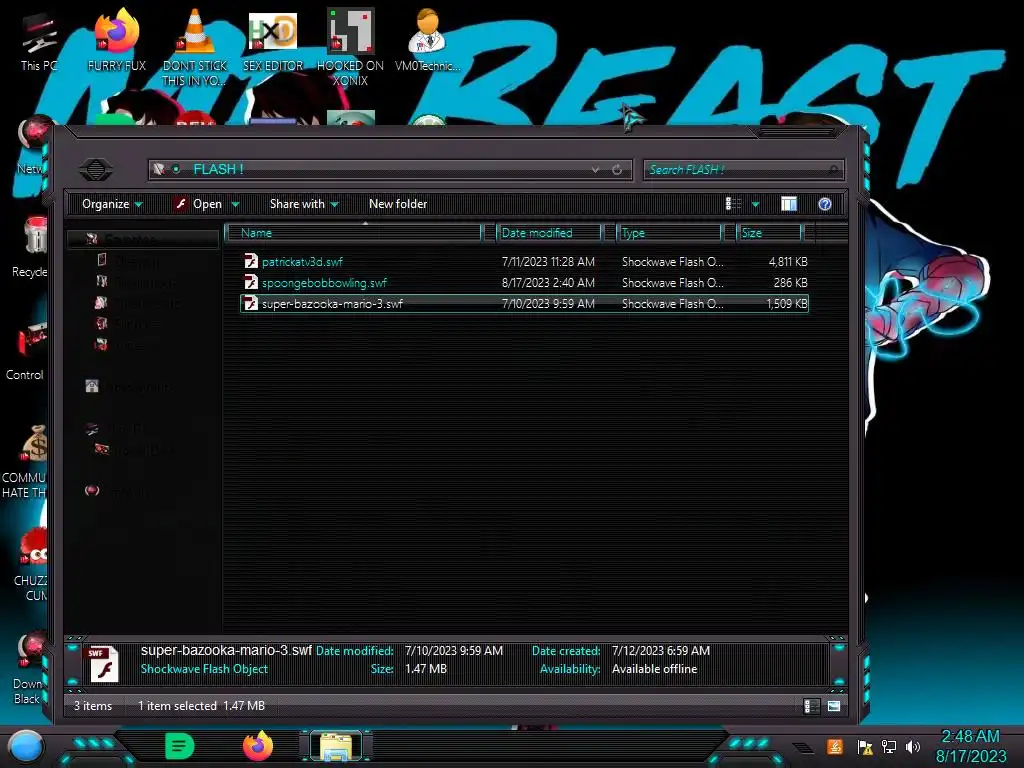Click the change view icon
The width and height of the screenshot is (1024, 768).
click(x=733, y=204)
